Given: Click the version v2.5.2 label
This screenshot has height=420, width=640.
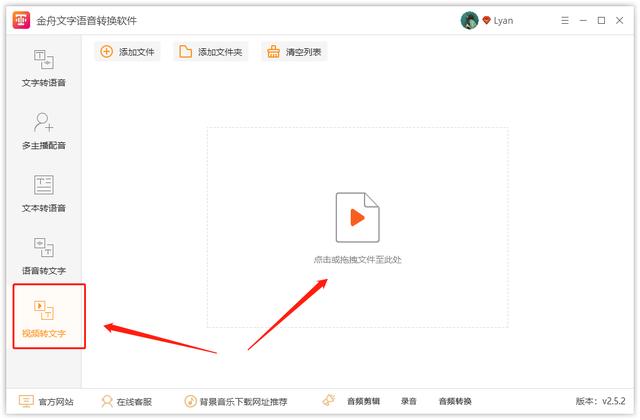Looking at the screenshot, I should (x=600, y=401).
